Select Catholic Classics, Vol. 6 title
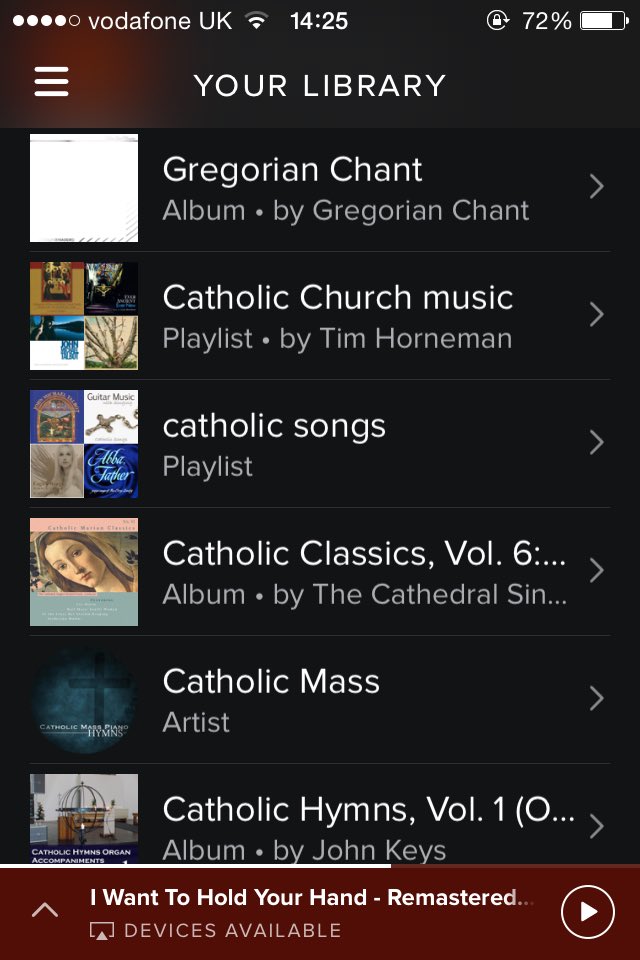 tap(364, 553)
